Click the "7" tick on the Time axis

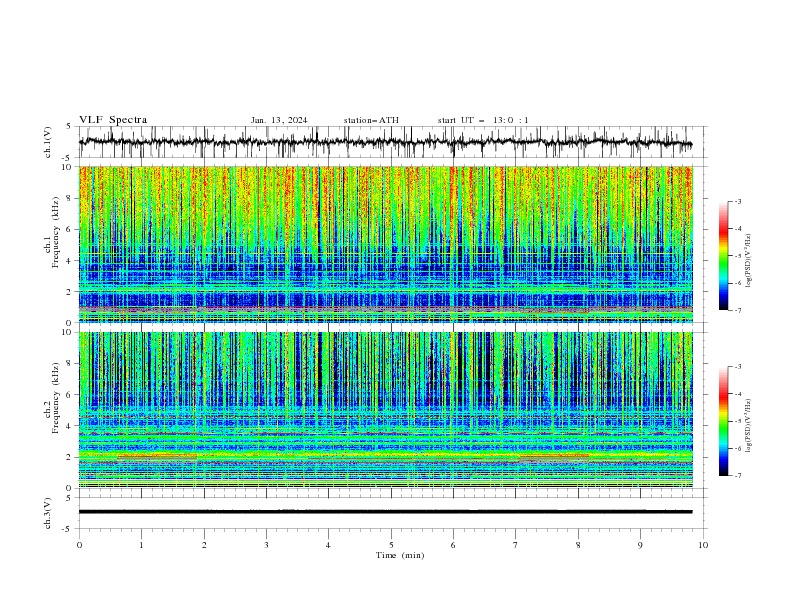point(516,545)
